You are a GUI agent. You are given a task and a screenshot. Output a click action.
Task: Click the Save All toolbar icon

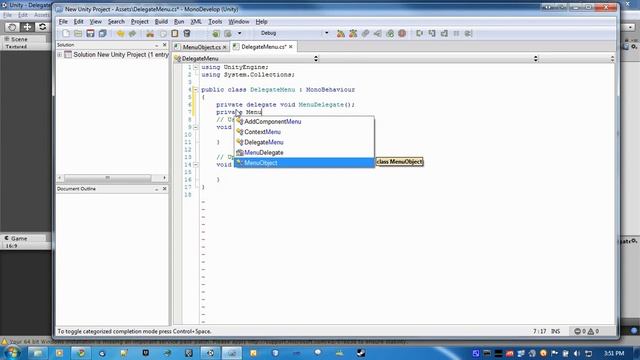(102, 33)
